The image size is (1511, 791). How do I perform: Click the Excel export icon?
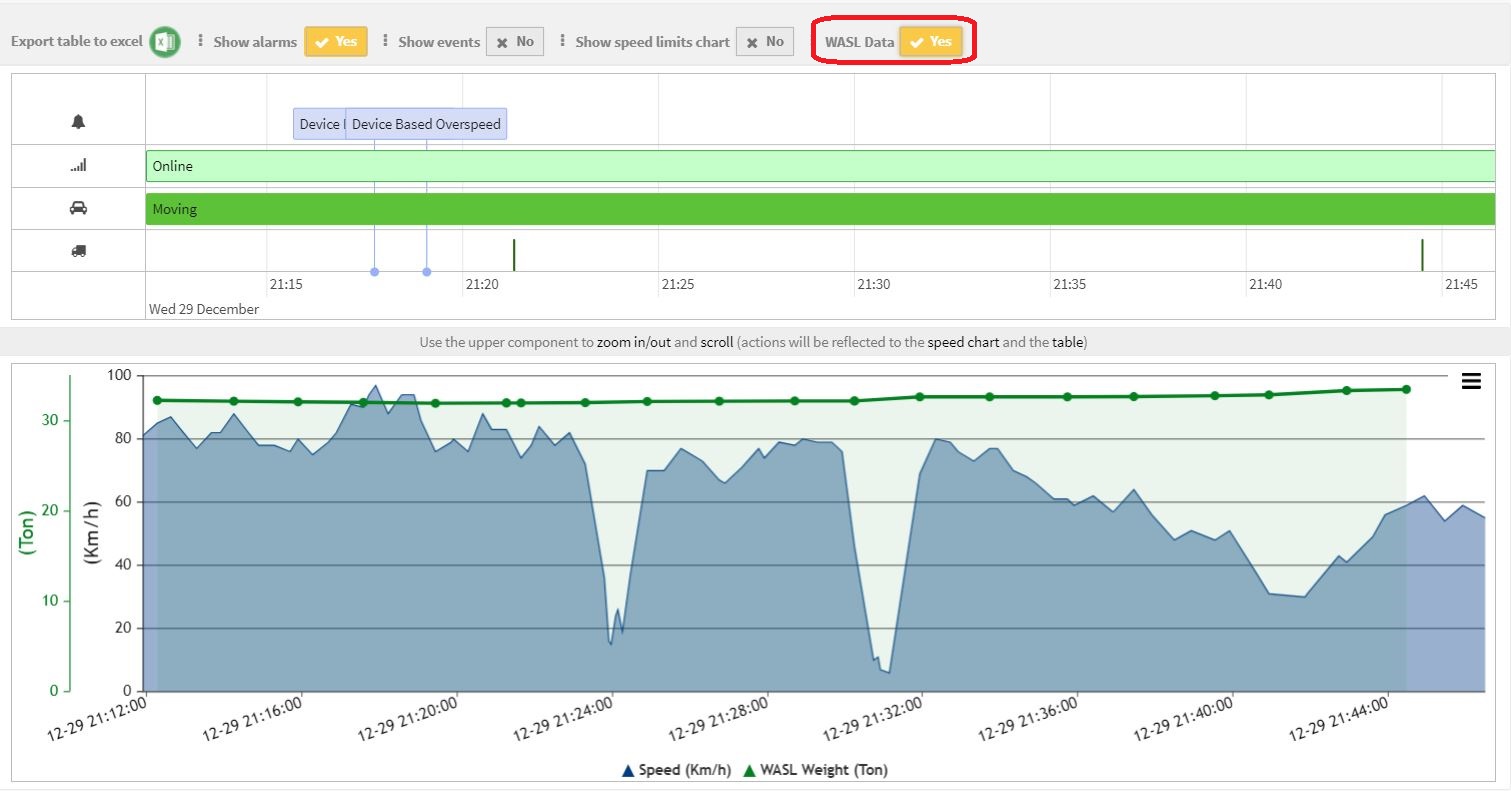click(x=165, y=42)
